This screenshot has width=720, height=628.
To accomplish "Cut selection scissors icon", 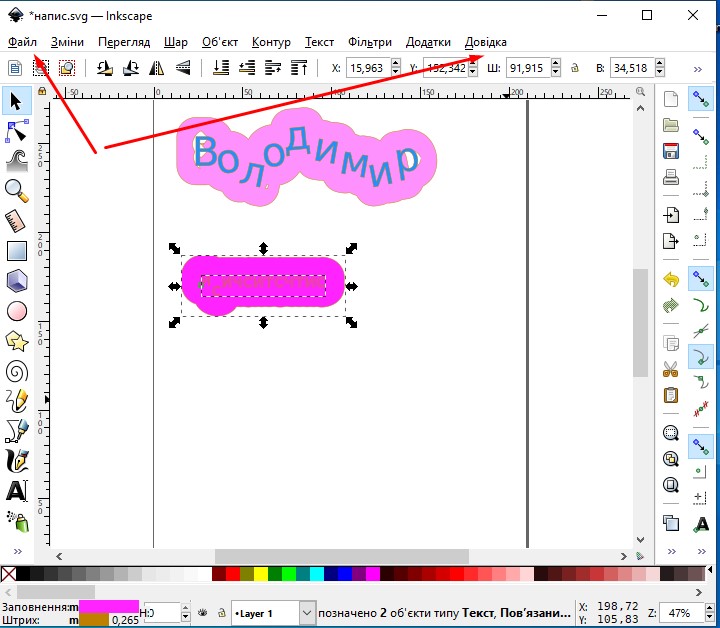I will coord(671,369).
